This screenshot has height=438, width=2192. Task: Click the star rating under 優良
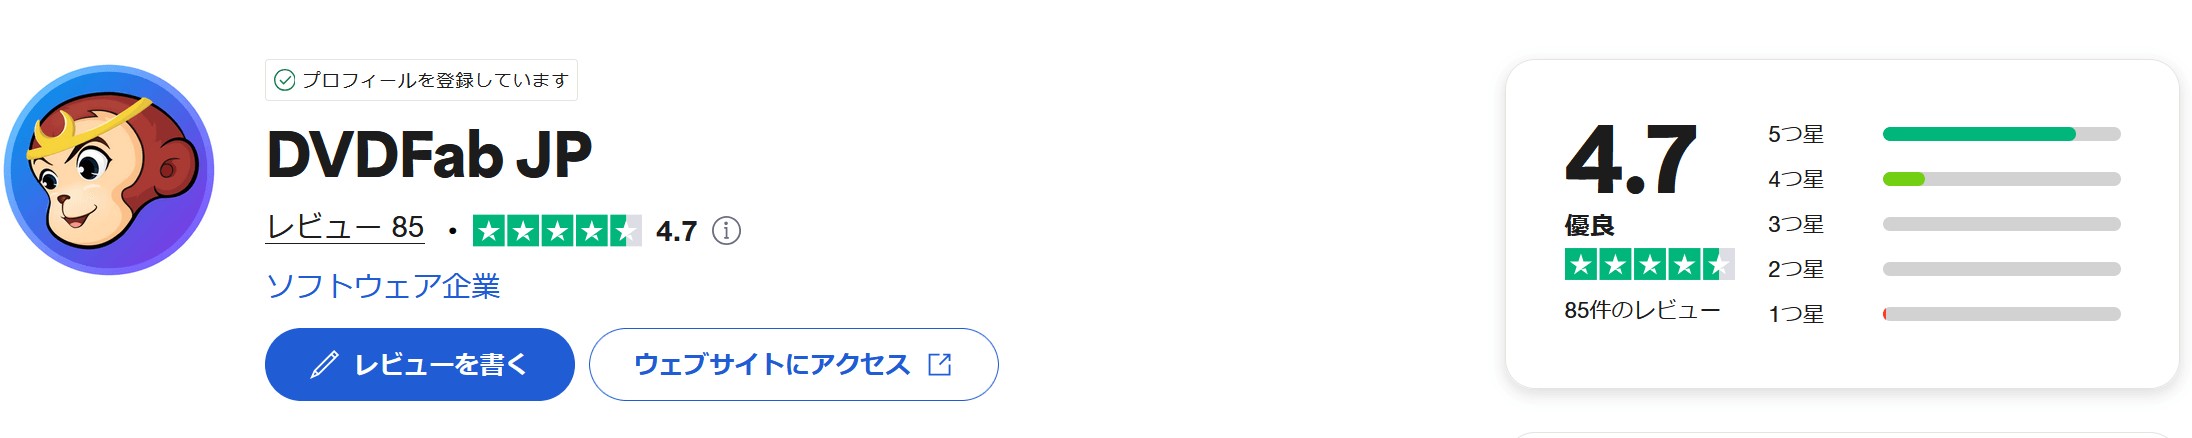click(x=1649, y=264)
